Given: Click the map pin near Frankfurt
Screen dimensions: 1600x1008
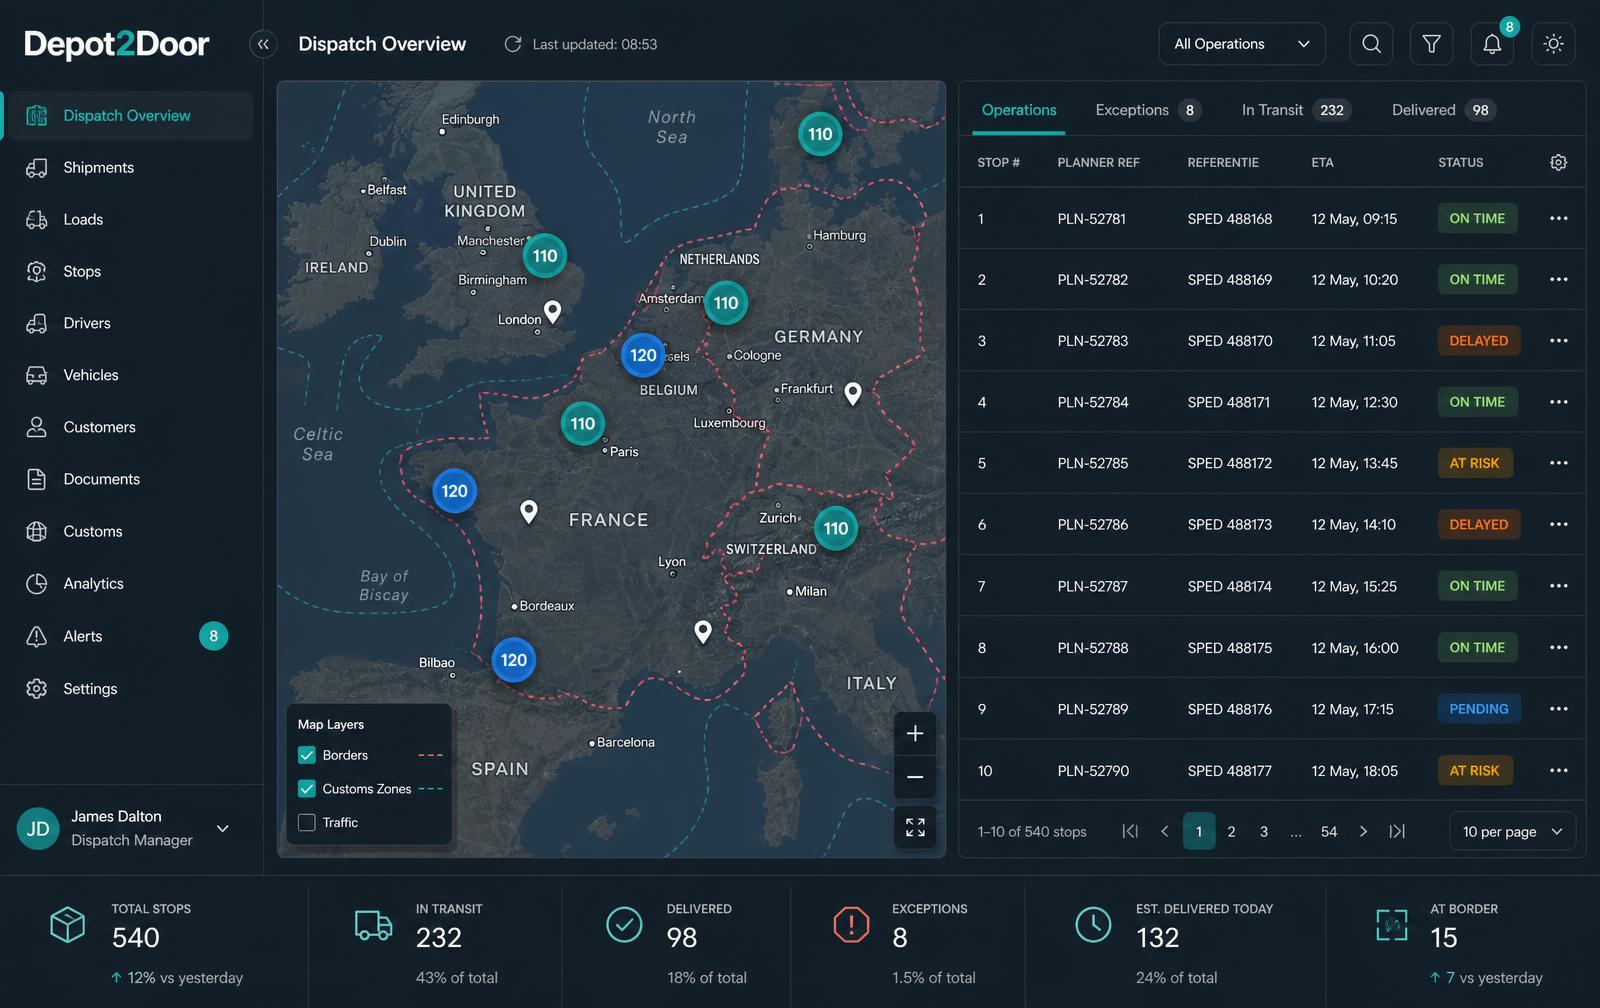Looking at the screenshot, I should pos(853,393).
